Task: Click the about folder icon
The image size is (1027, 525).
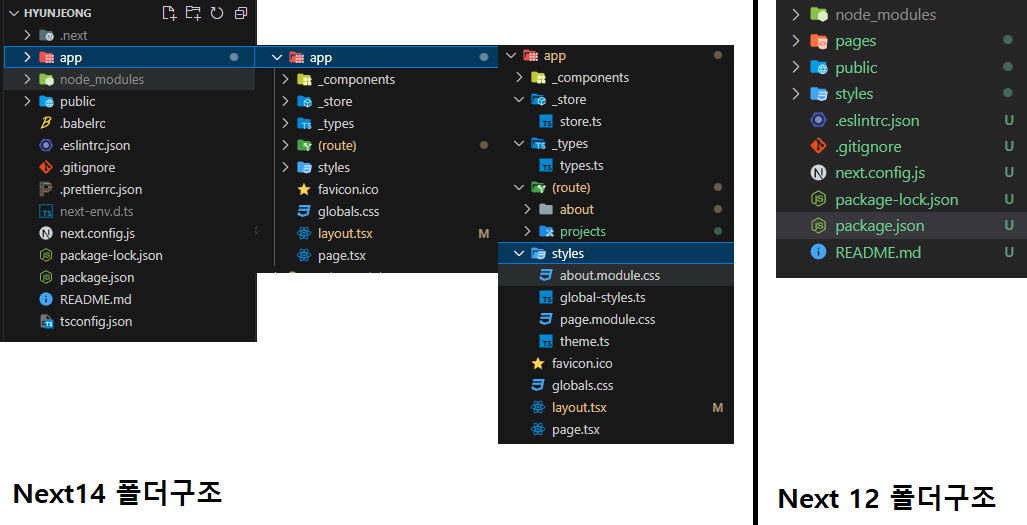Action: click(x=546, y=209)
